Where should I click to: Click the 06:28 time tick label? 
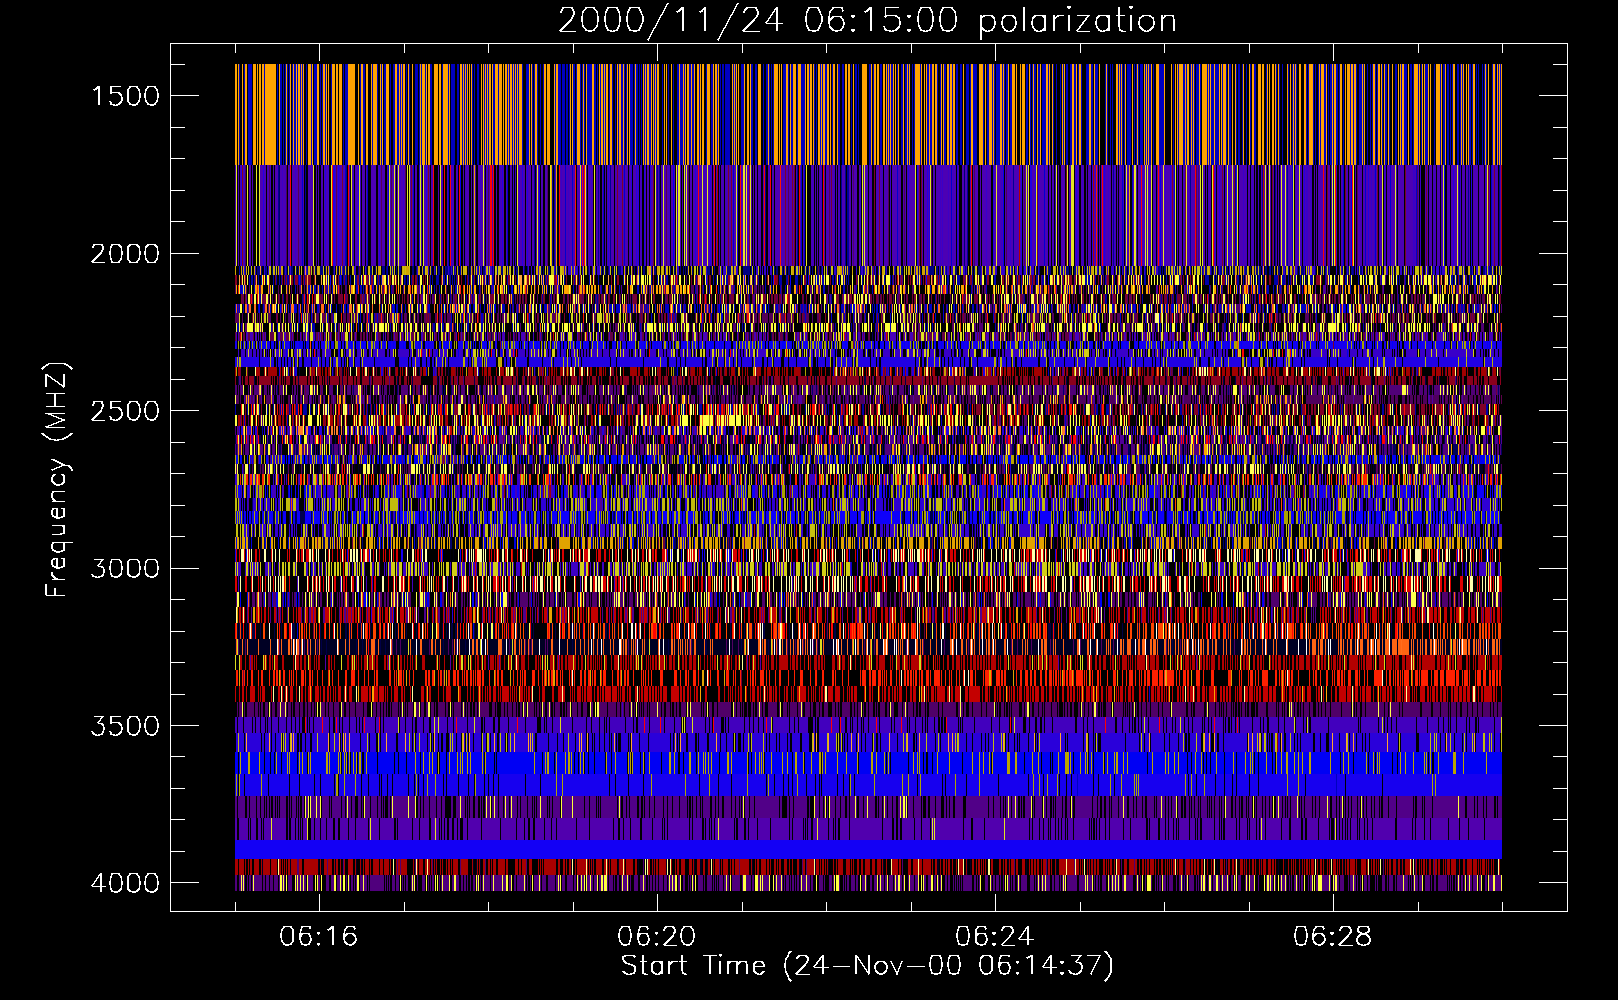click(1333, 937)
